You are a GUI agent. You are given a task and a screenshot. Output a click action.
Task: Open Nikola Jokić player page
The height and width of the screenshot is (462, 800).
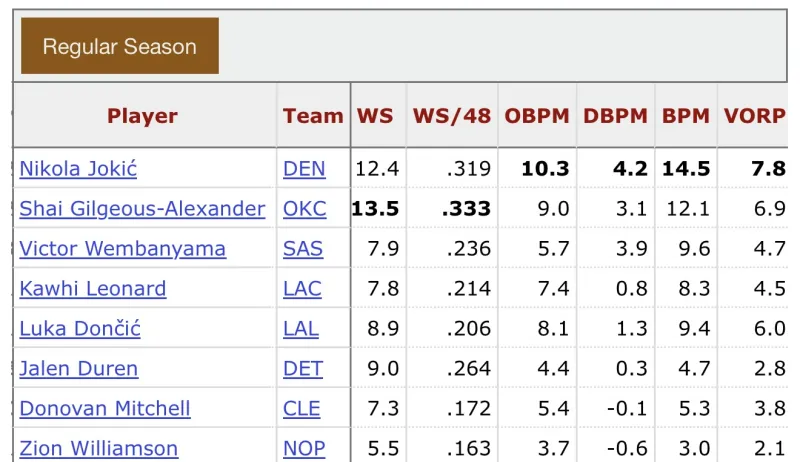click(78, 168)
